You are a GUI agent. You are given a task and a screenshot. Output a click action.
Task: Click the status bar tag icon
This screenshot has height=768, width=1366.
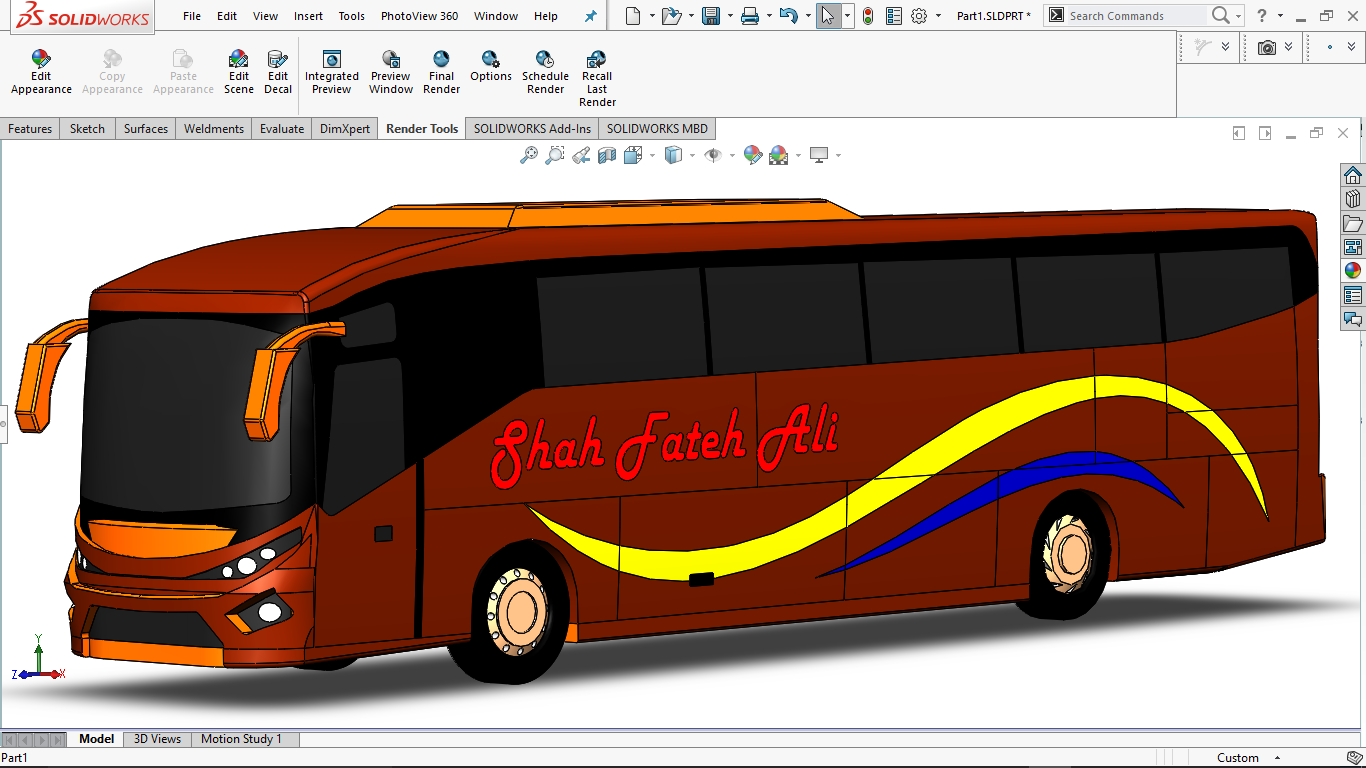pos(1354,758)
